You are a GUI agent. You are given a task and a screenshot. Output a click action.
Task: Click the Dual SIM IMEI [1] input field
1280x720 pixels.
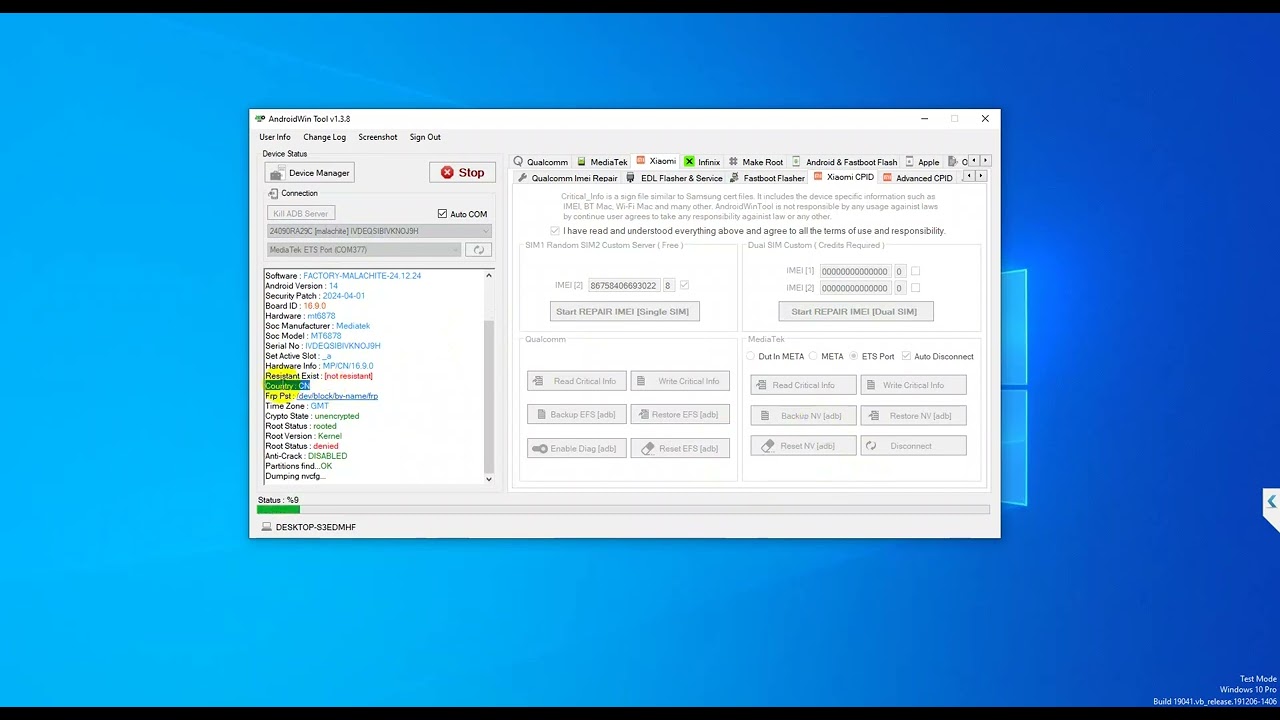(x=854, y=272)
